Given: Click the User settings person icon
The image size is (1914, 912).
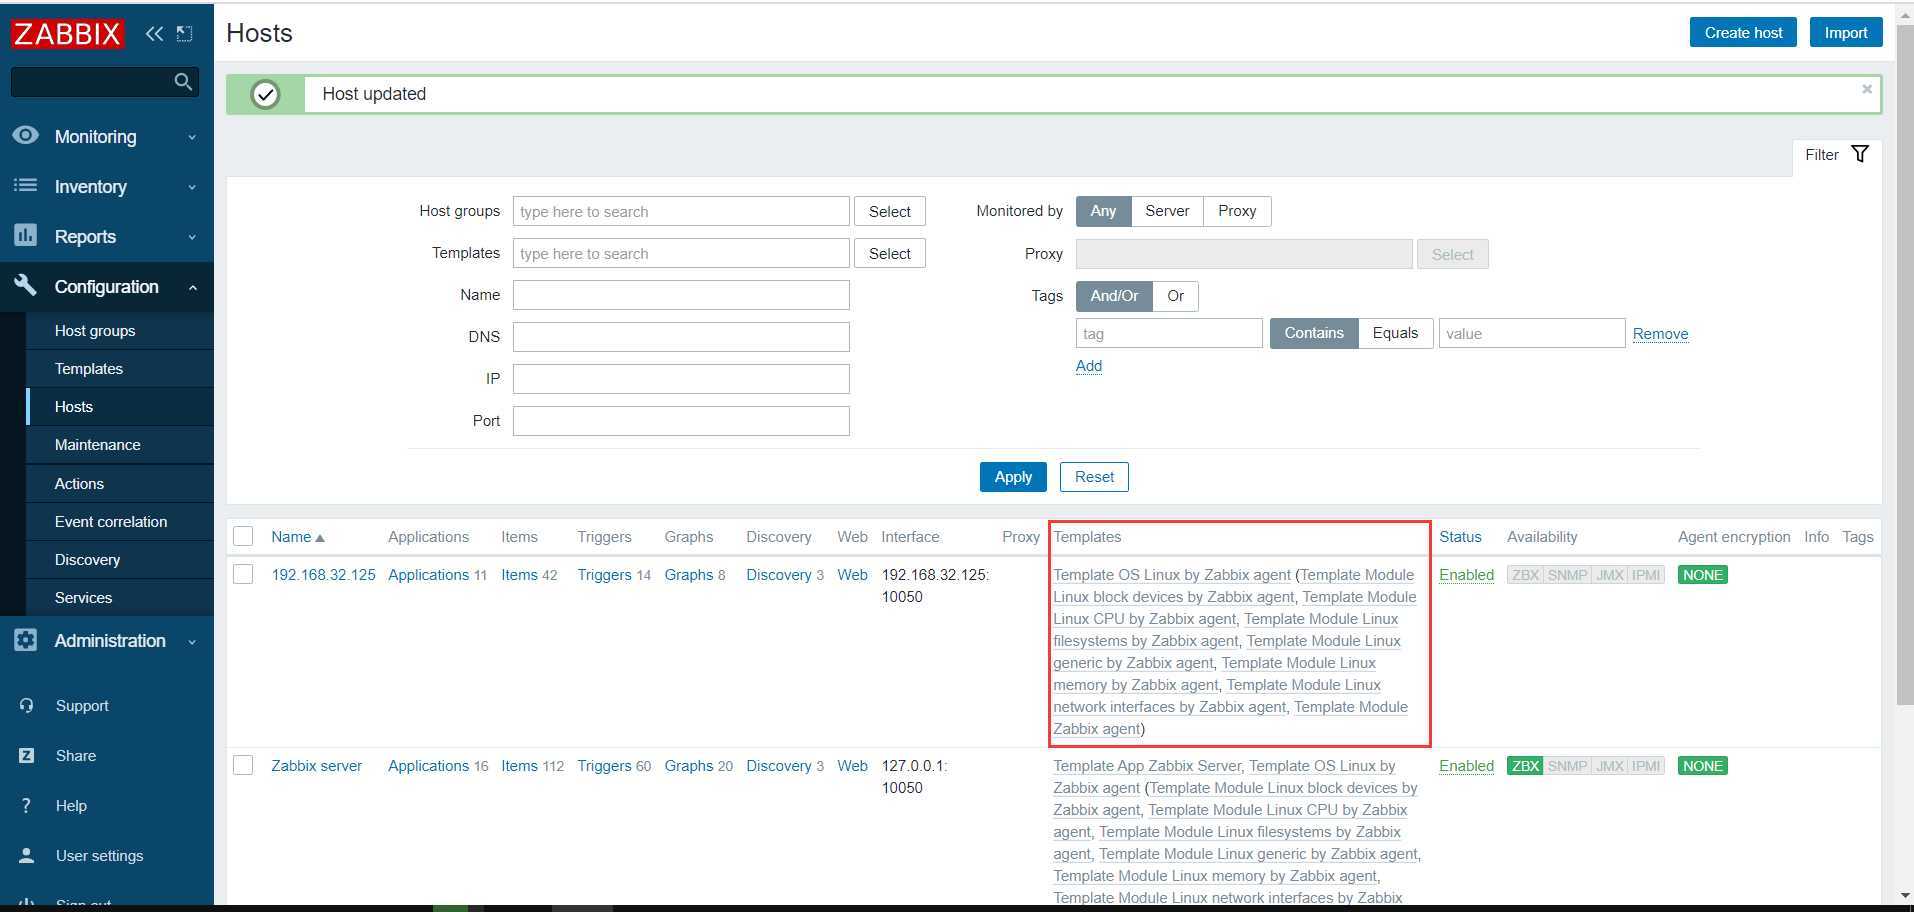Looking at the screenshot, I should [x=27, y=855].
